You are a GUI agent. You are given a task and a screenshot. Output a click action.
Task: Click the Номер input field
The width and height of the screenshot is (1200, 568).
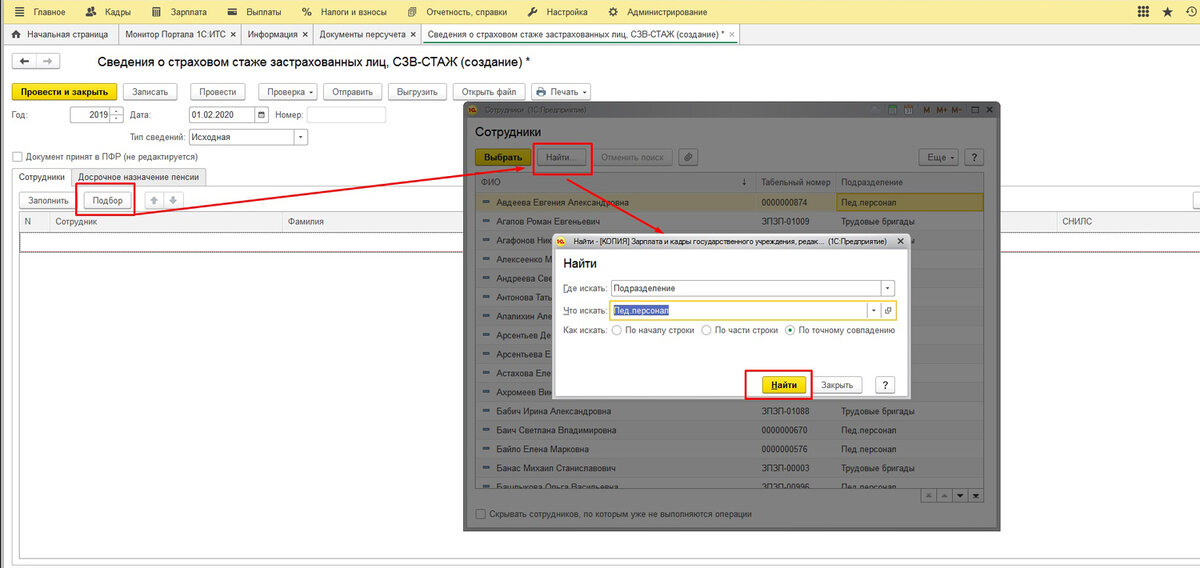point(346,115)
